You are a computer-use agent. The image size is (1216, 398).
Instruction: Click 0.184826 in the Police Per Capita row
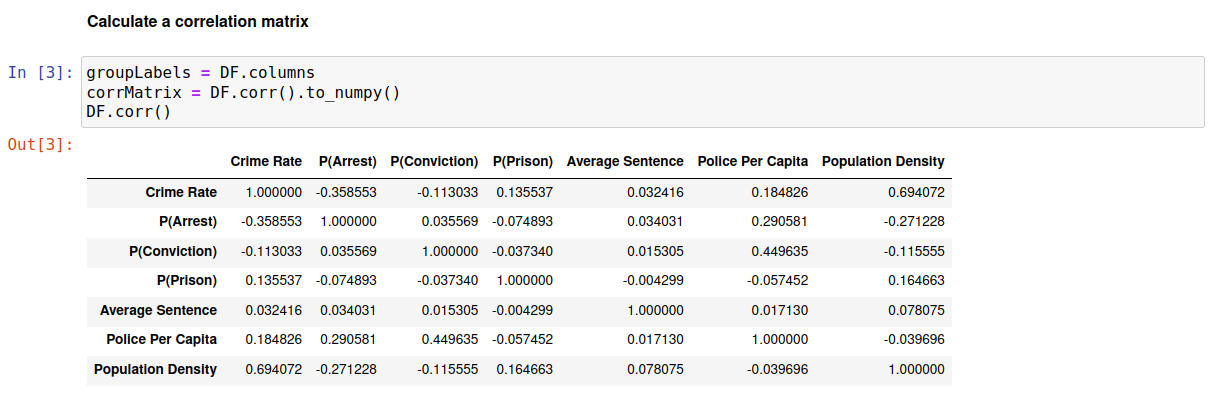(273, 340)
